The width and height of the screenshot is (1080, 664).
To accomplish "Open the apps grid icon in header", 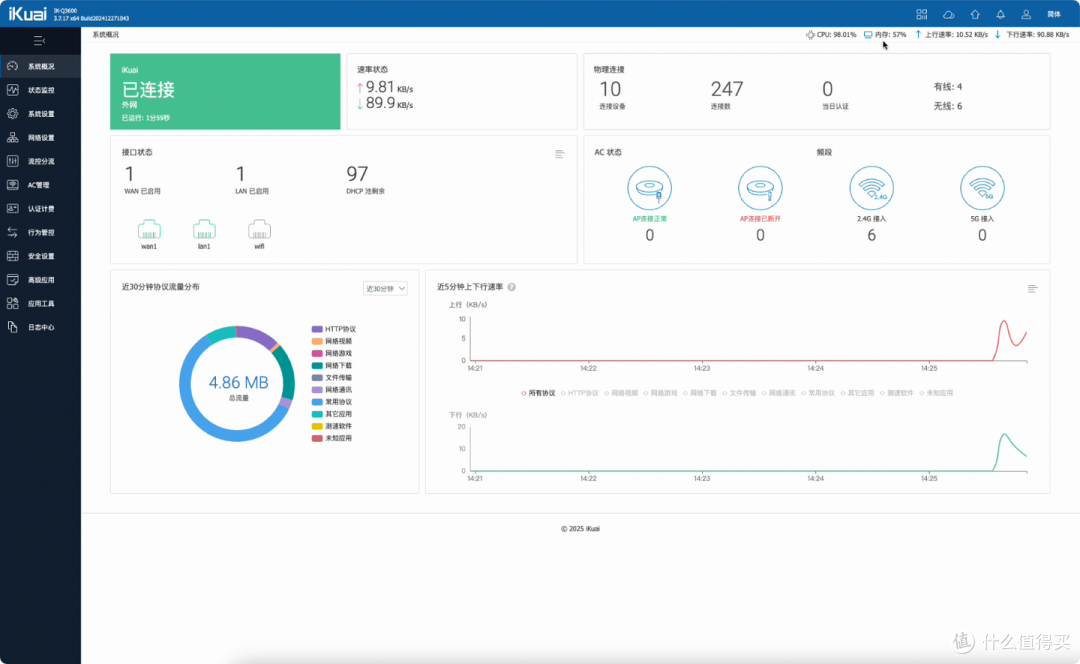I will coord(922,14).
